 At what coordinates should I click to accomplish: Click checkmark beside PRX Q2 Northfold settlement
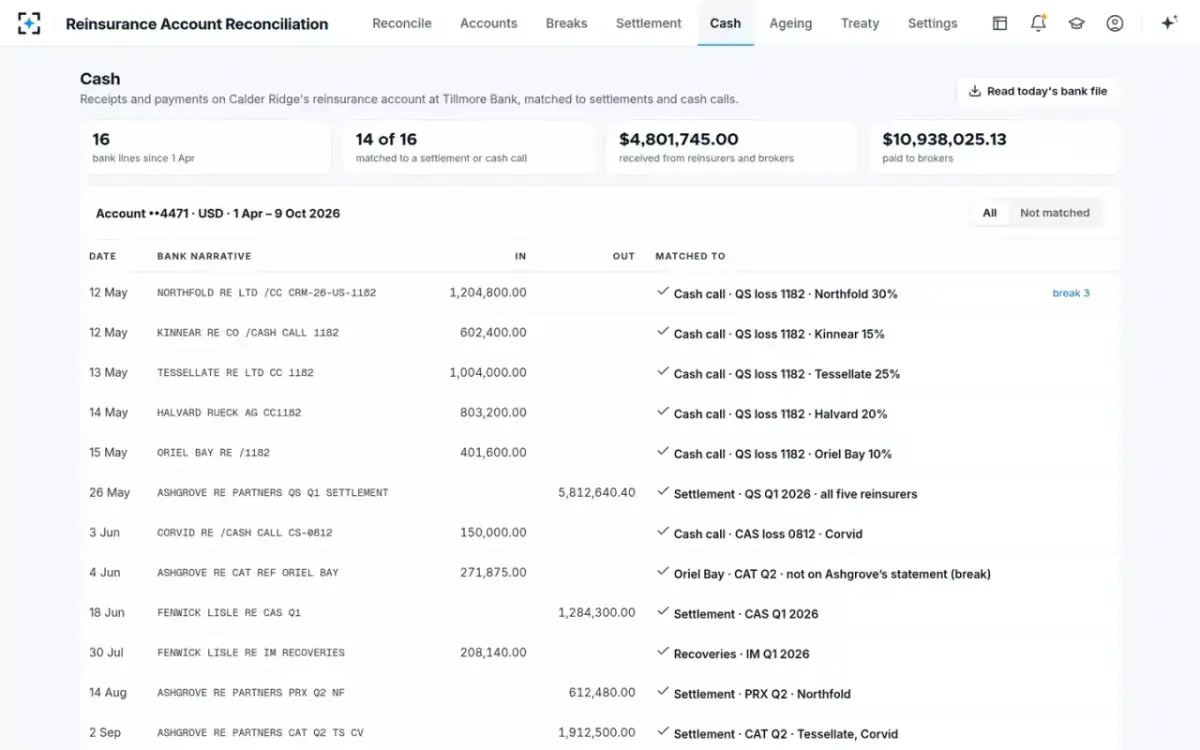point(662,692)
